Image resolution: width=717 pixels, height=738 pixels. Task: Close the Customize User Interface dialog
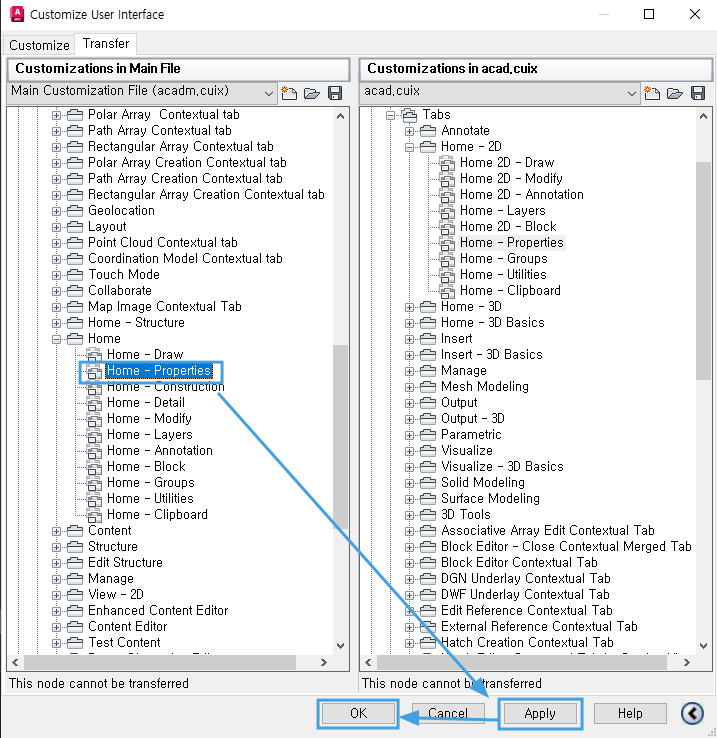click(695, 14)
